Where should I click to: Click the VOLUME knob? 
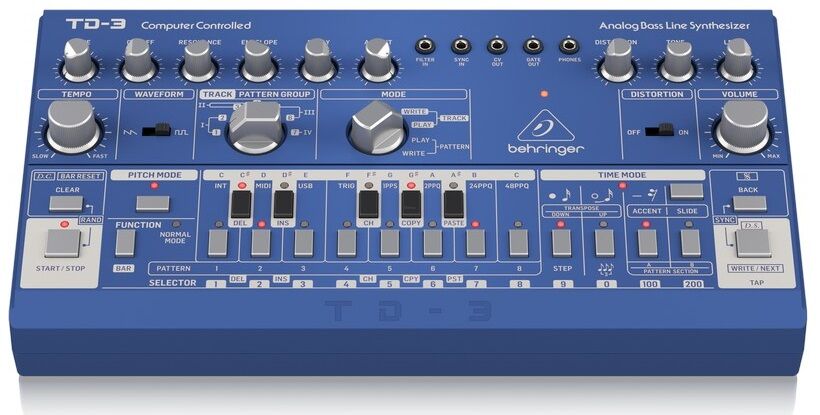[743, 126]
